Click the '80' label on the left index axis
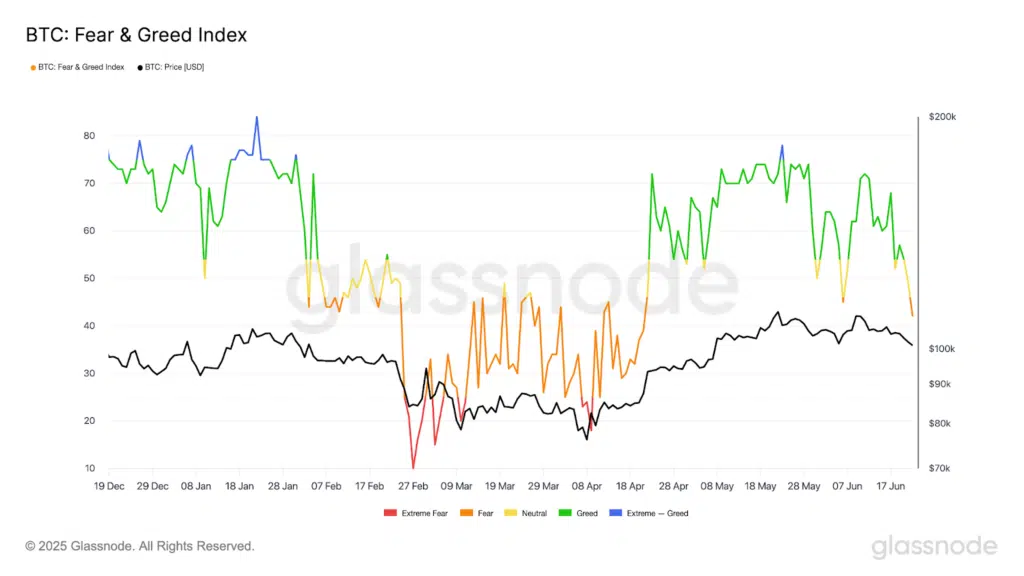The width and height of the screenshot is (1024, 576). tap(89, 136)
